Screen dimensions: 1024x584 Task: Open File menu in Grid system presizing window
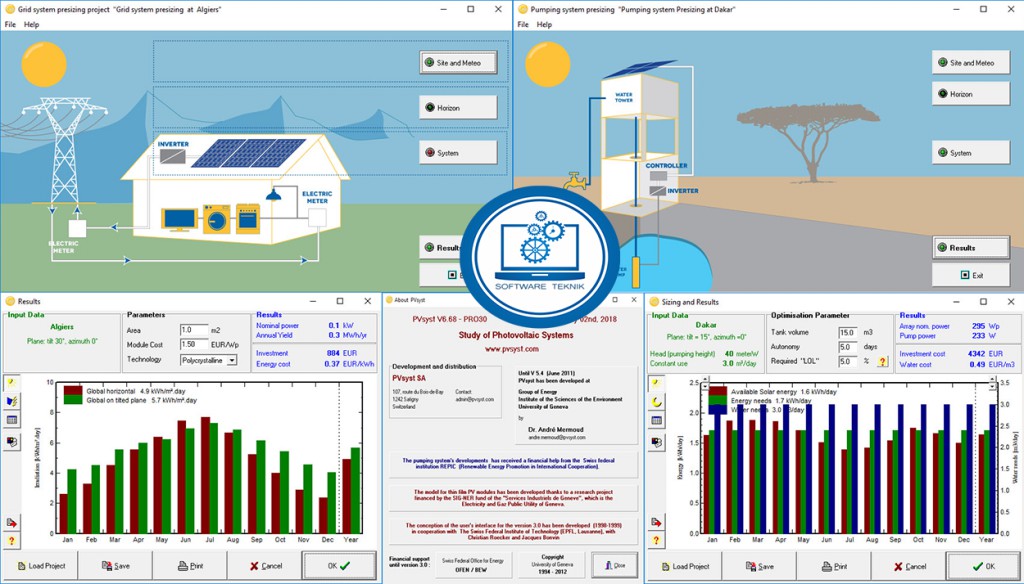pyautogui.click(x=10, y=24)
